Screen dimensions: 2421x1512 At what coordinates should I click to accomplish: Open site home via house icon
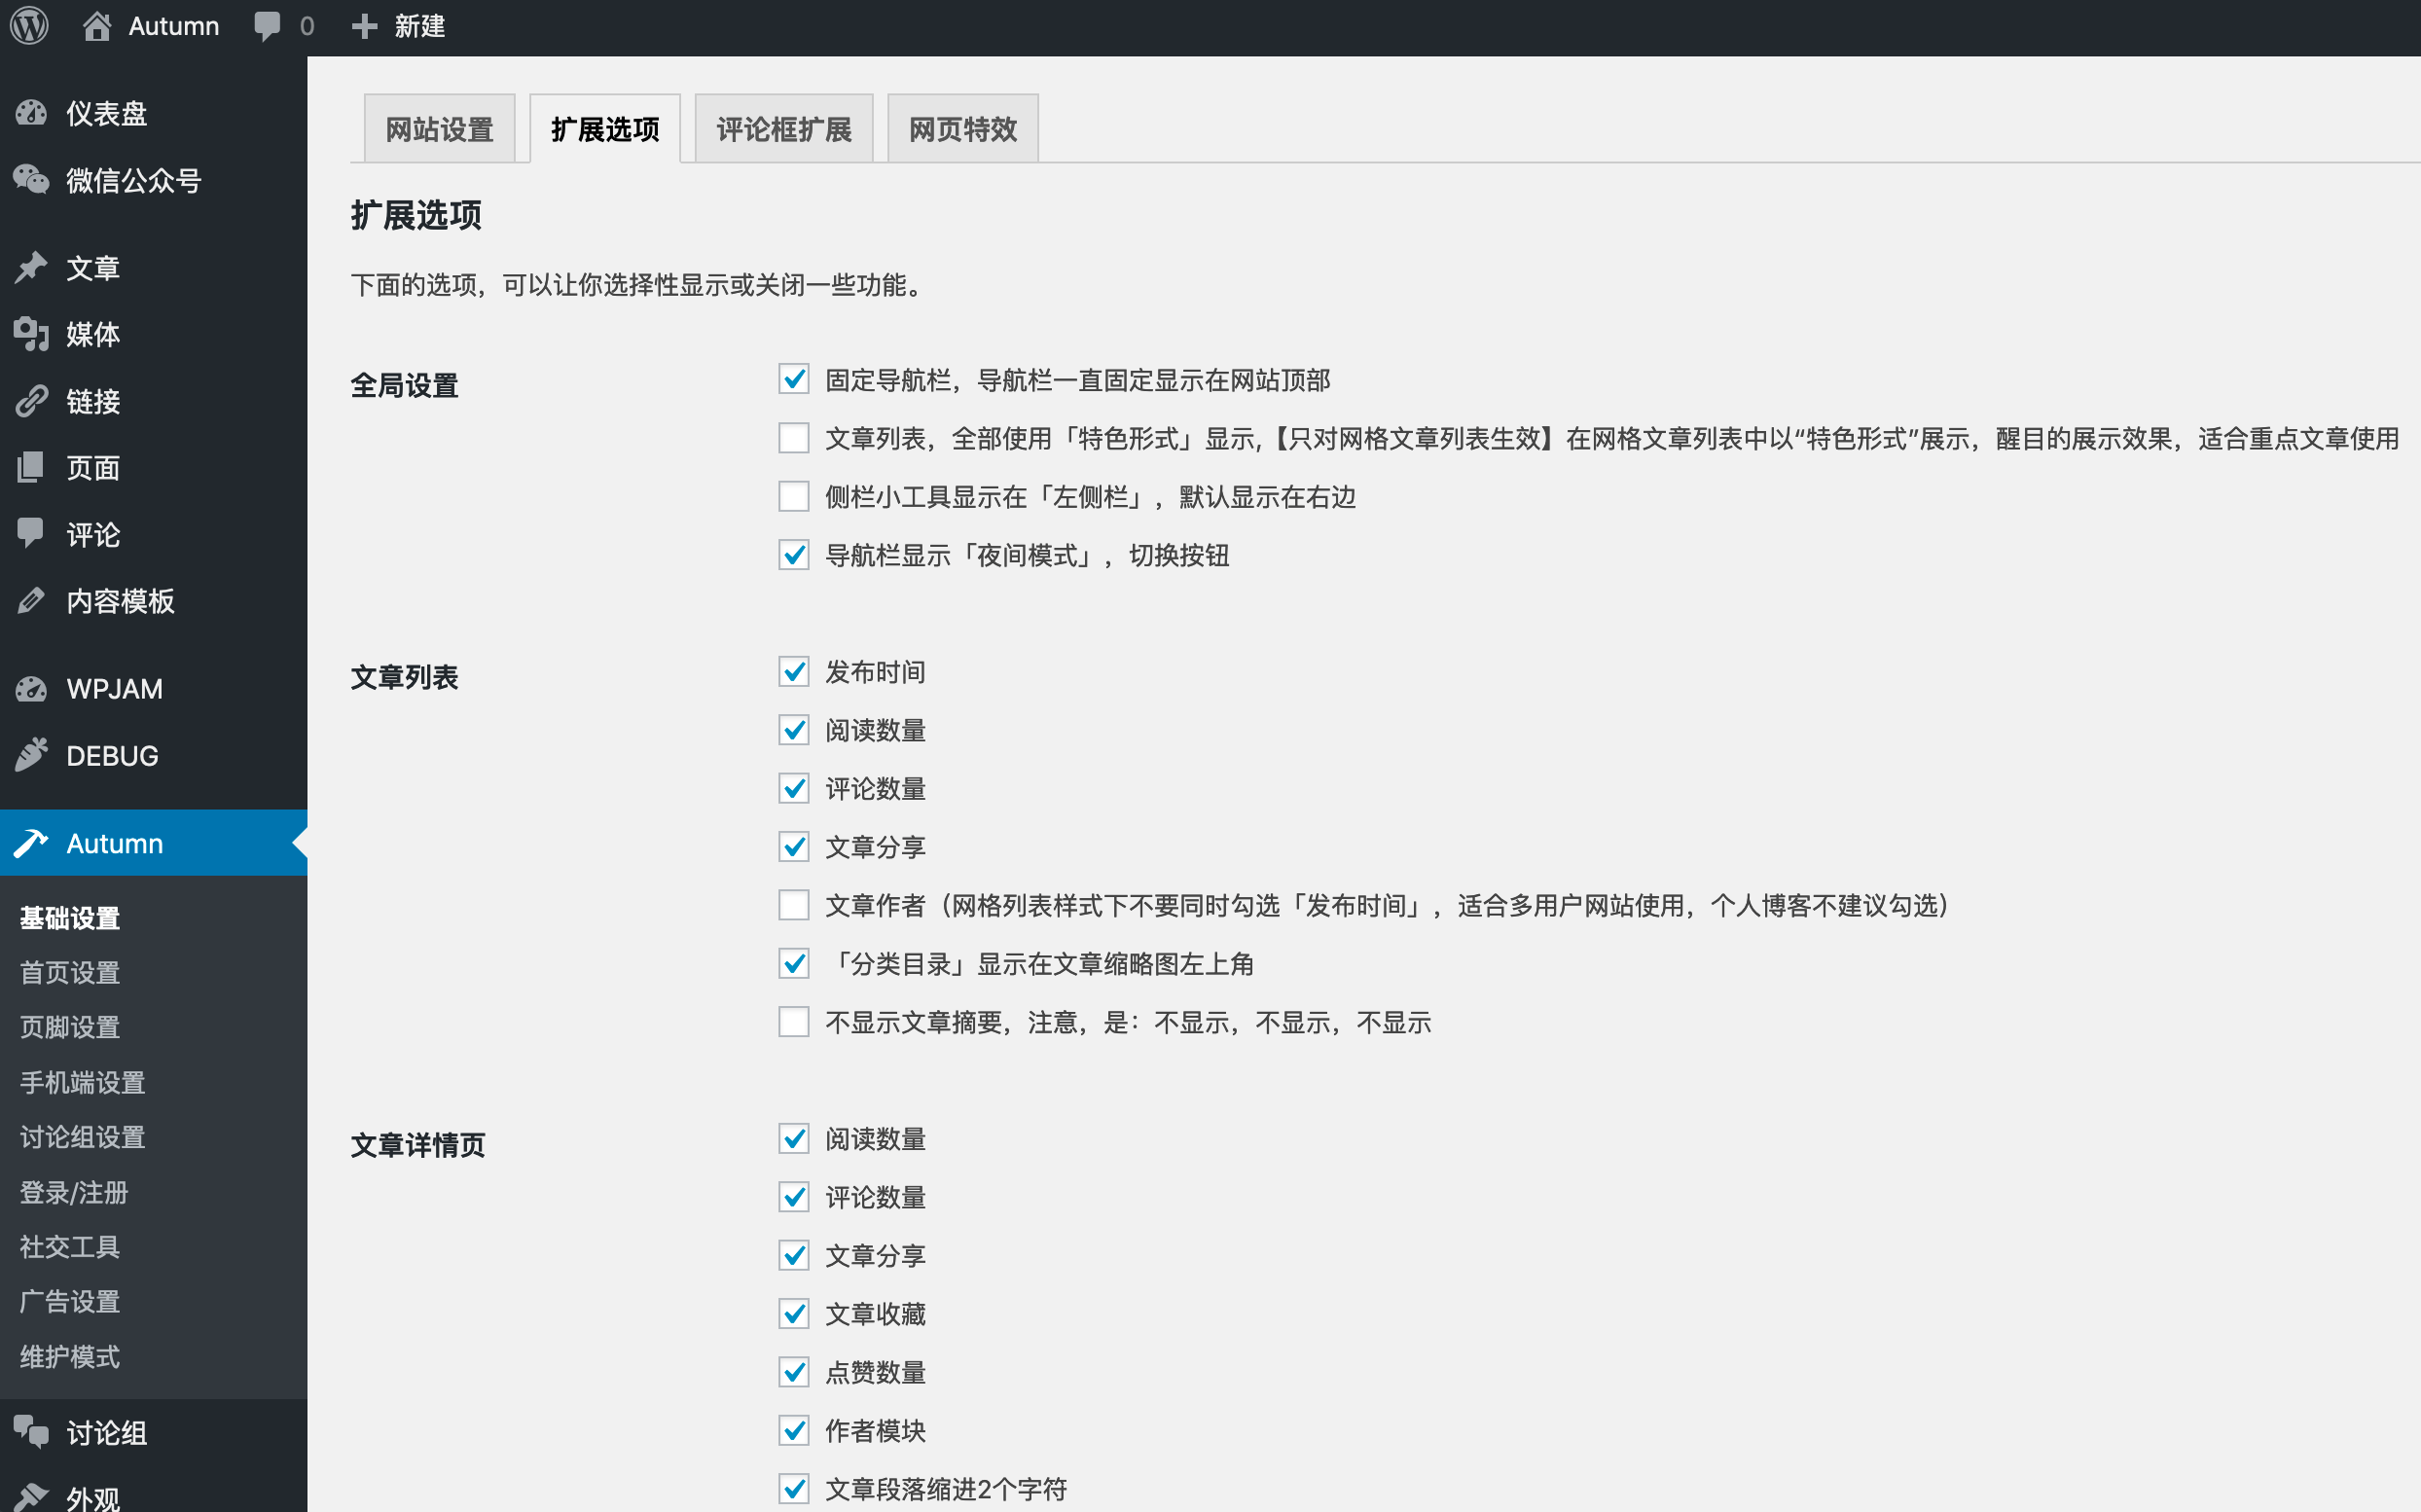point(97,26)
